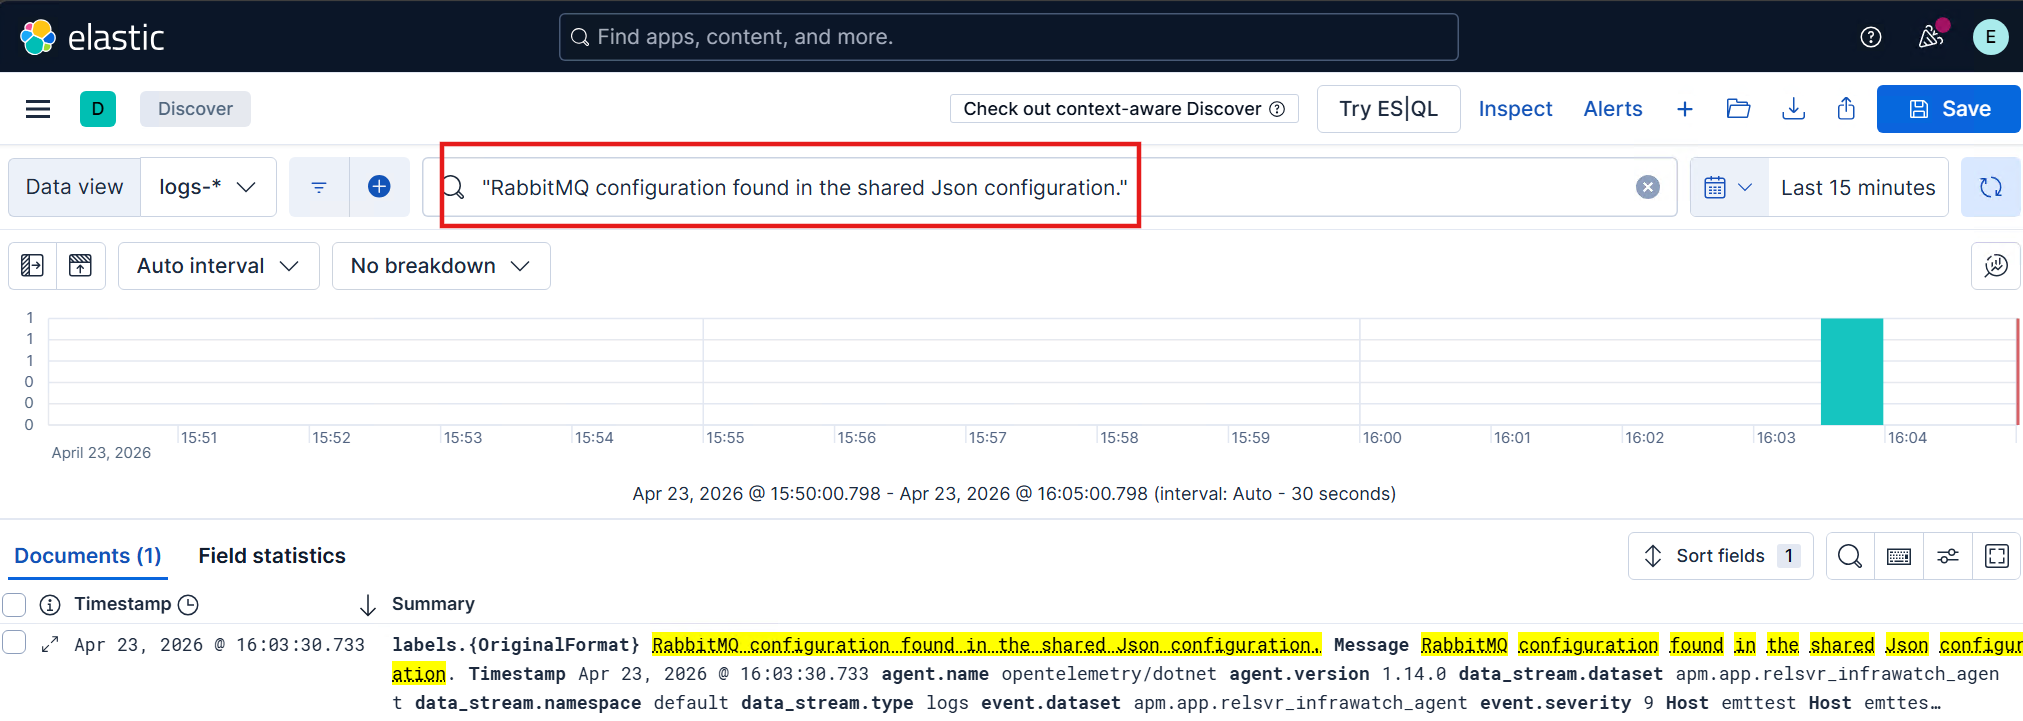The image size is (2023, 721).
Task: Open the newsfeed notifications icon
Action: tap(1931, 37)
